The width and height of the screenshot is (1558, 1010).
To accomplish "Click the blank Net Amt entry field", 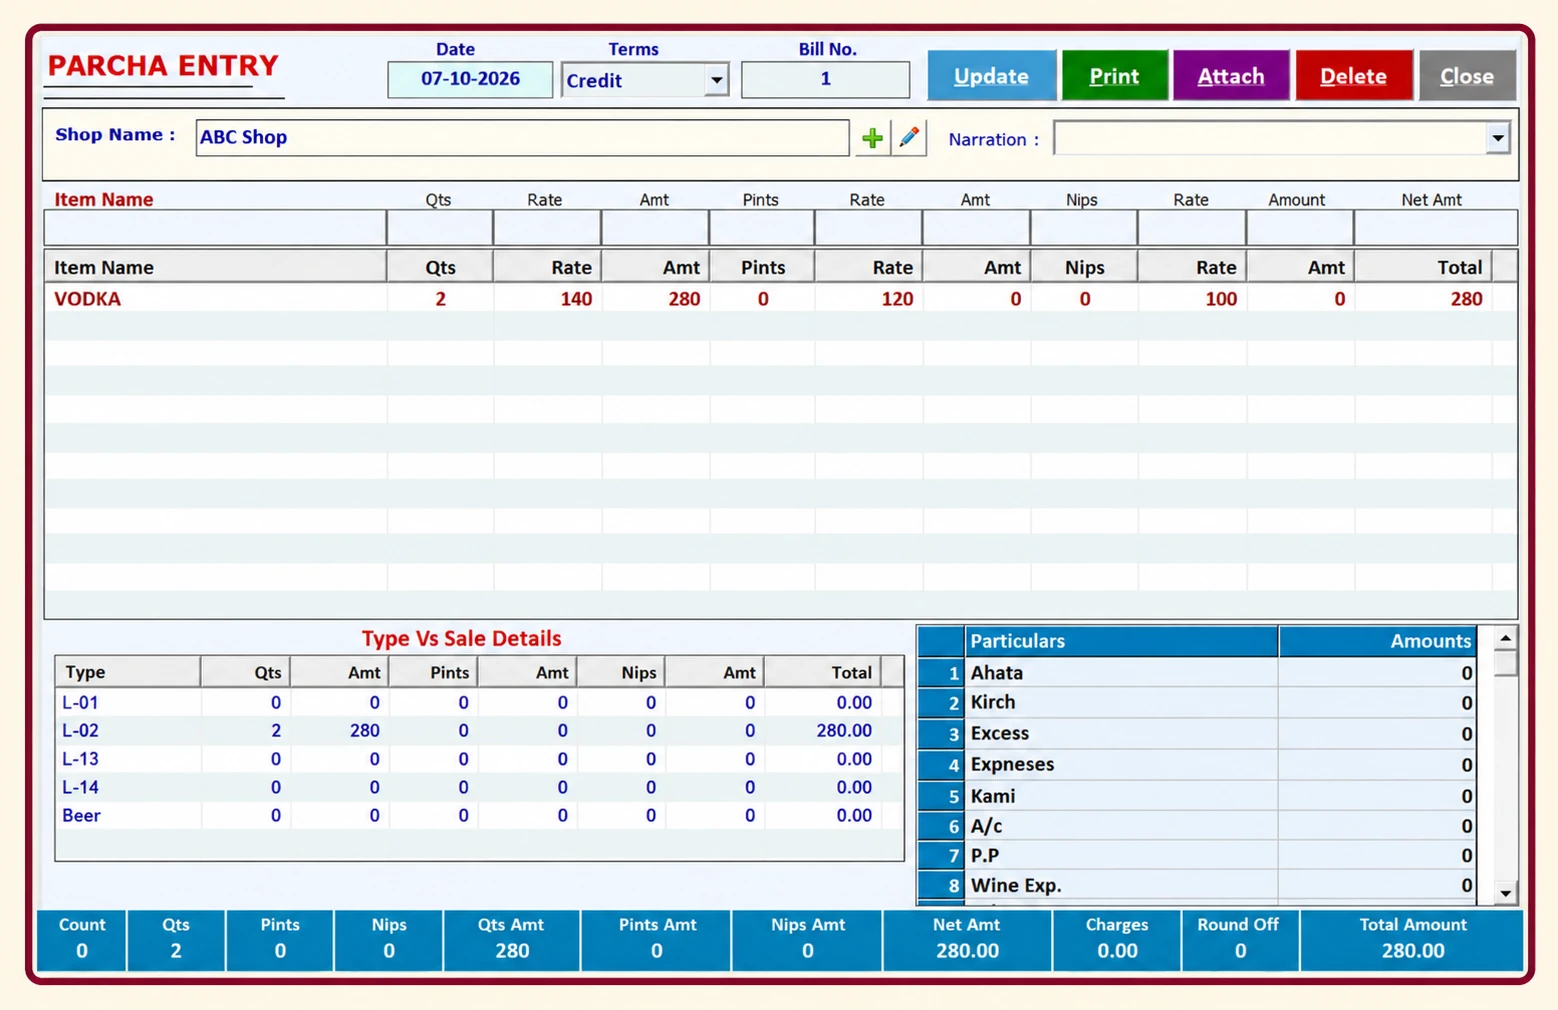I will pyautogui.click(x=1435, y=228).
